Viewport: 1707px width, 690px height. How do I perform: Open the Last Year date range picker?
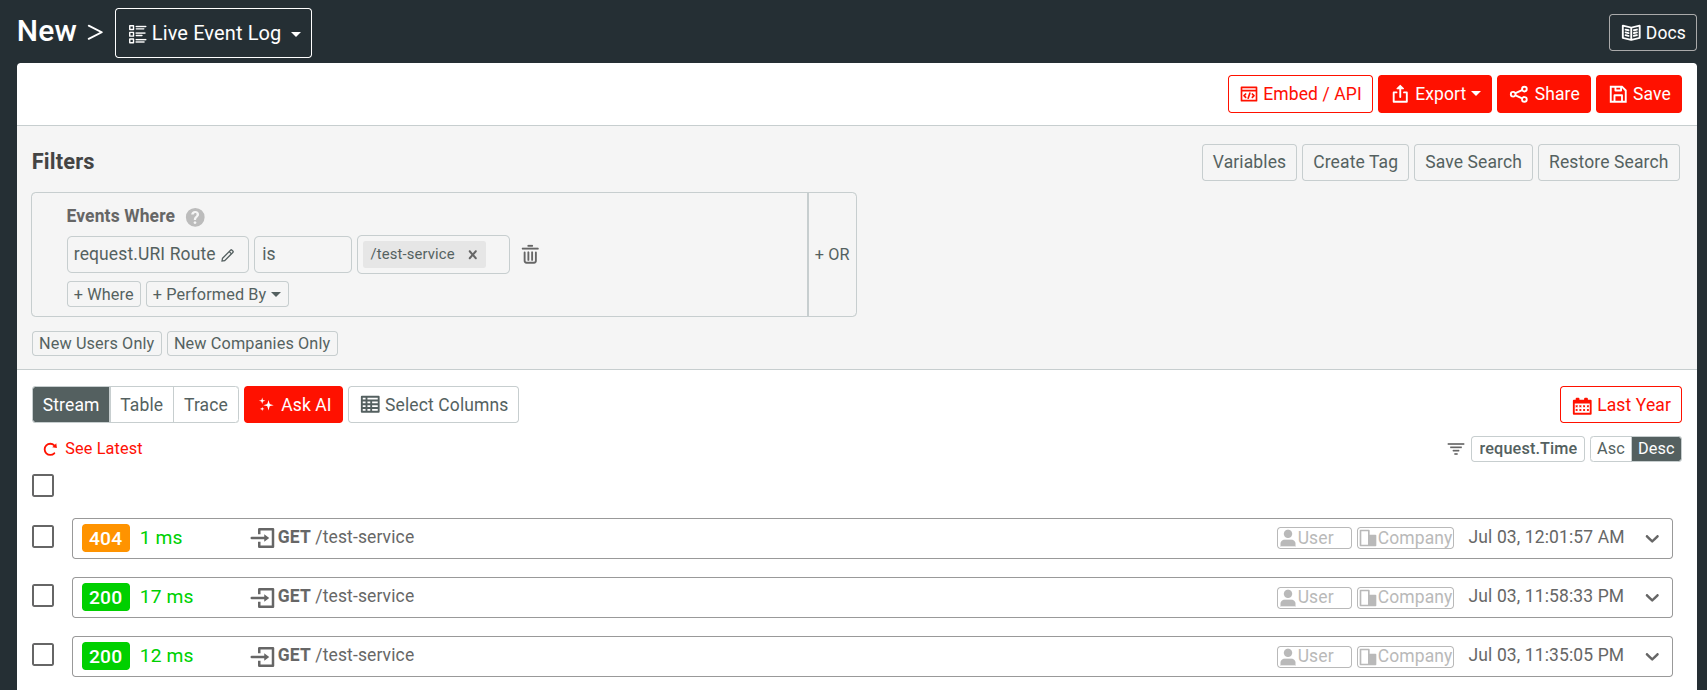1620,405
